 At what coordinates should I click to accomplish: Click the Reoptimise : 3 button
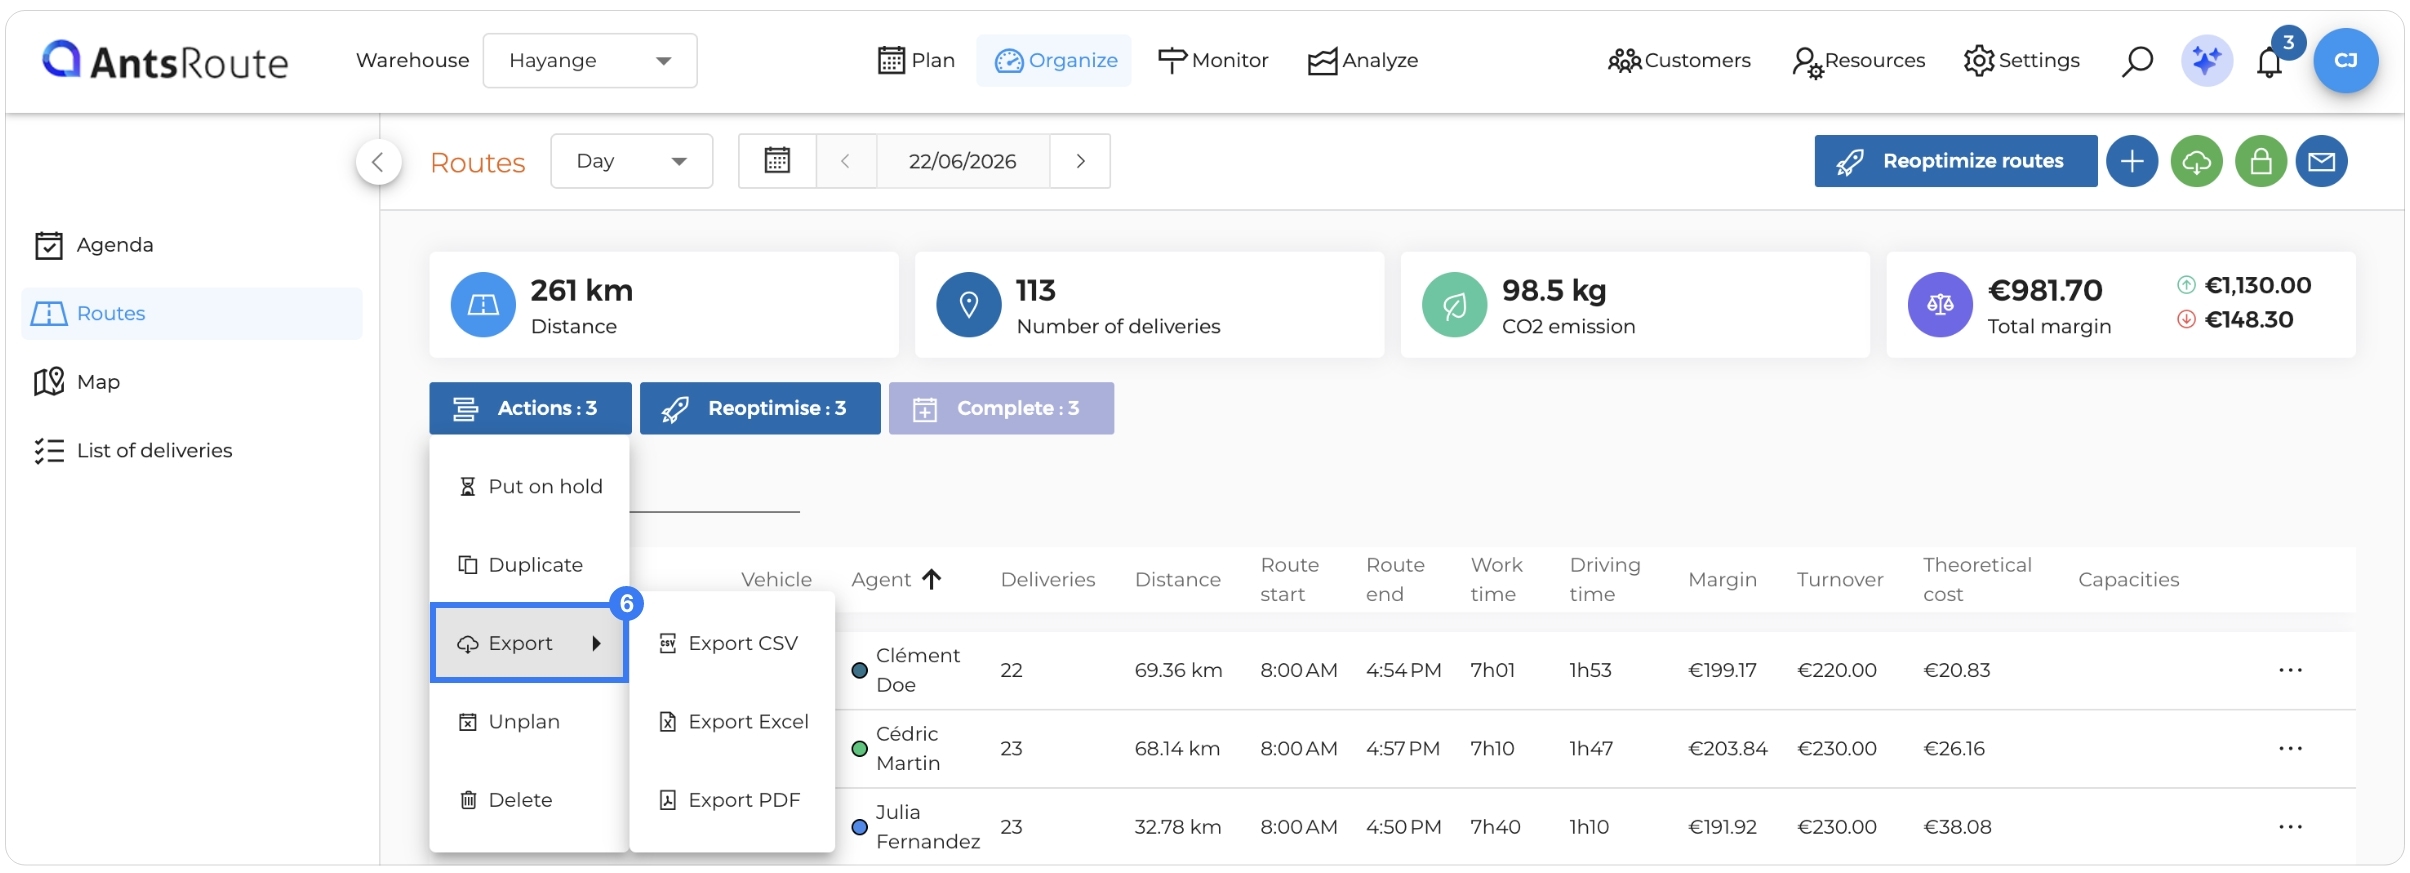pyautogui.click(x=760, y=408)
